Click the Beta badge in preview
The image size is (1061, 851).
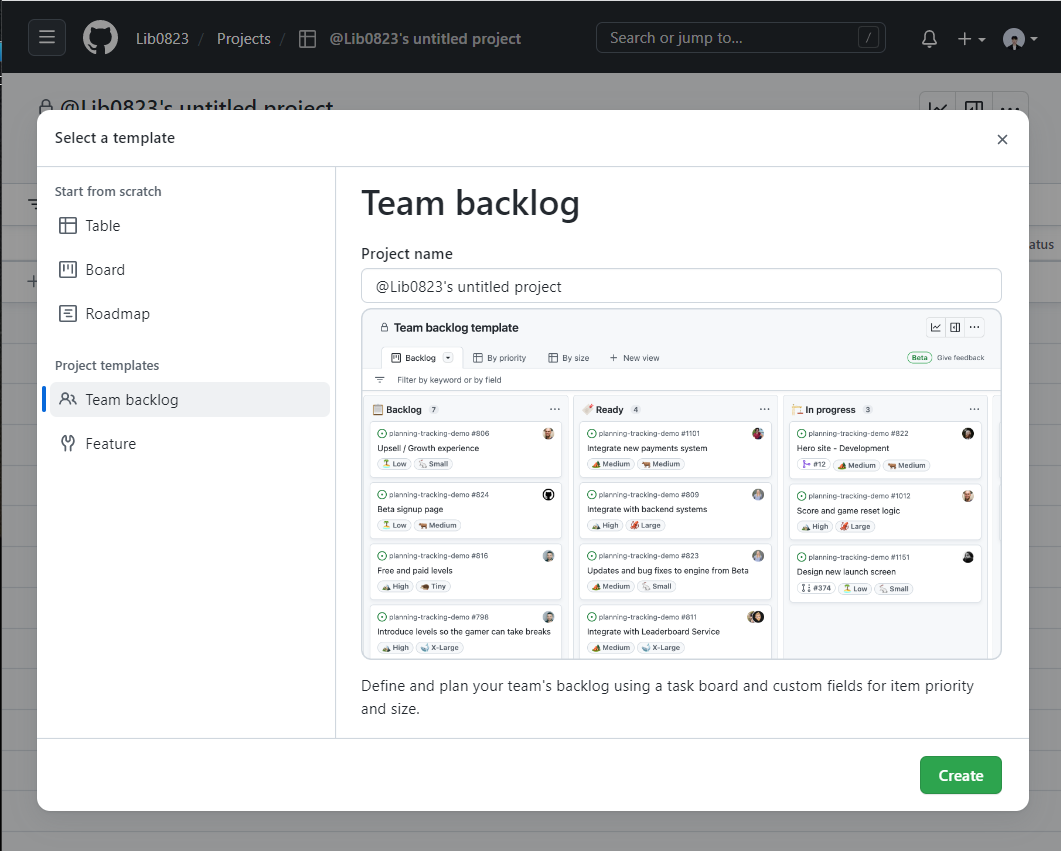pyautogui.click(x=919, y=358)
